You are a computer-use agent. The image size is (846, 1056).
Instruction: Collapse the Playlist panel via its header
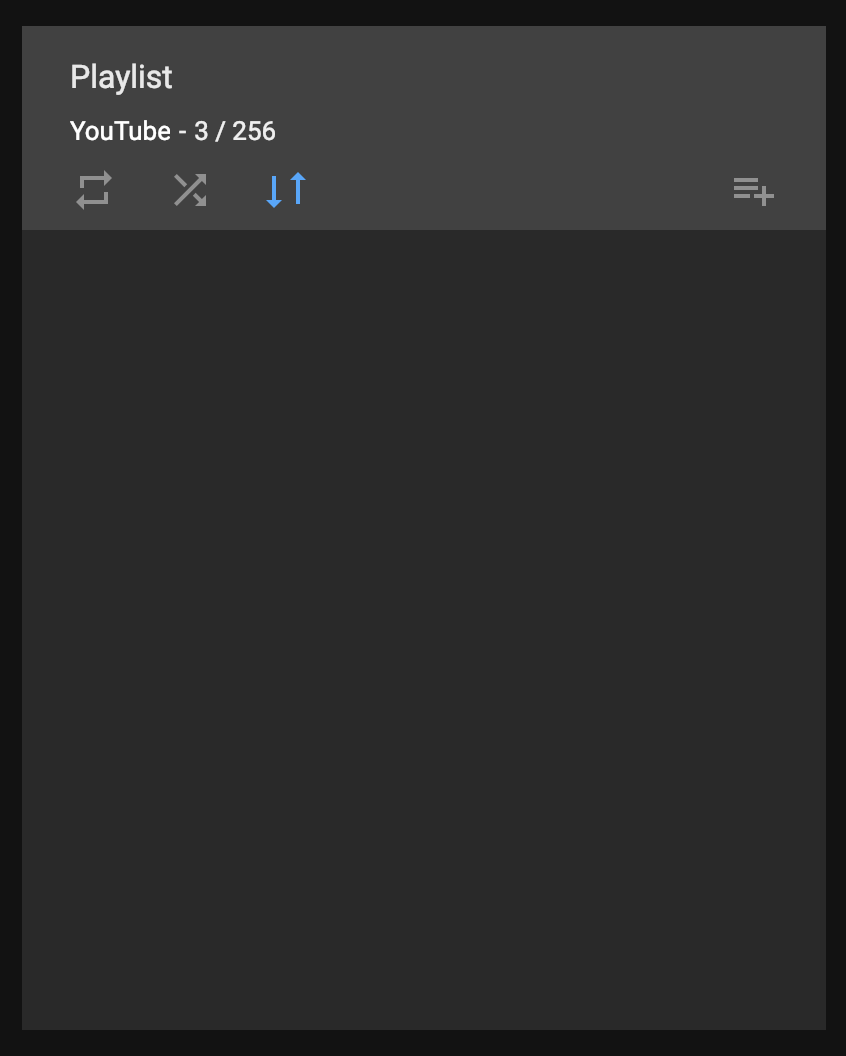click(x=121, y=77)
